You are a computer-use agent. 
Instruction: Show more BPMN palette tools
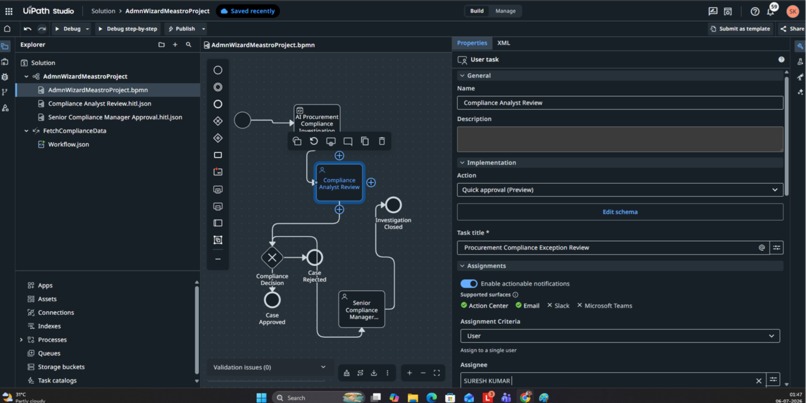pyautogui.click(x=218, y=259)
